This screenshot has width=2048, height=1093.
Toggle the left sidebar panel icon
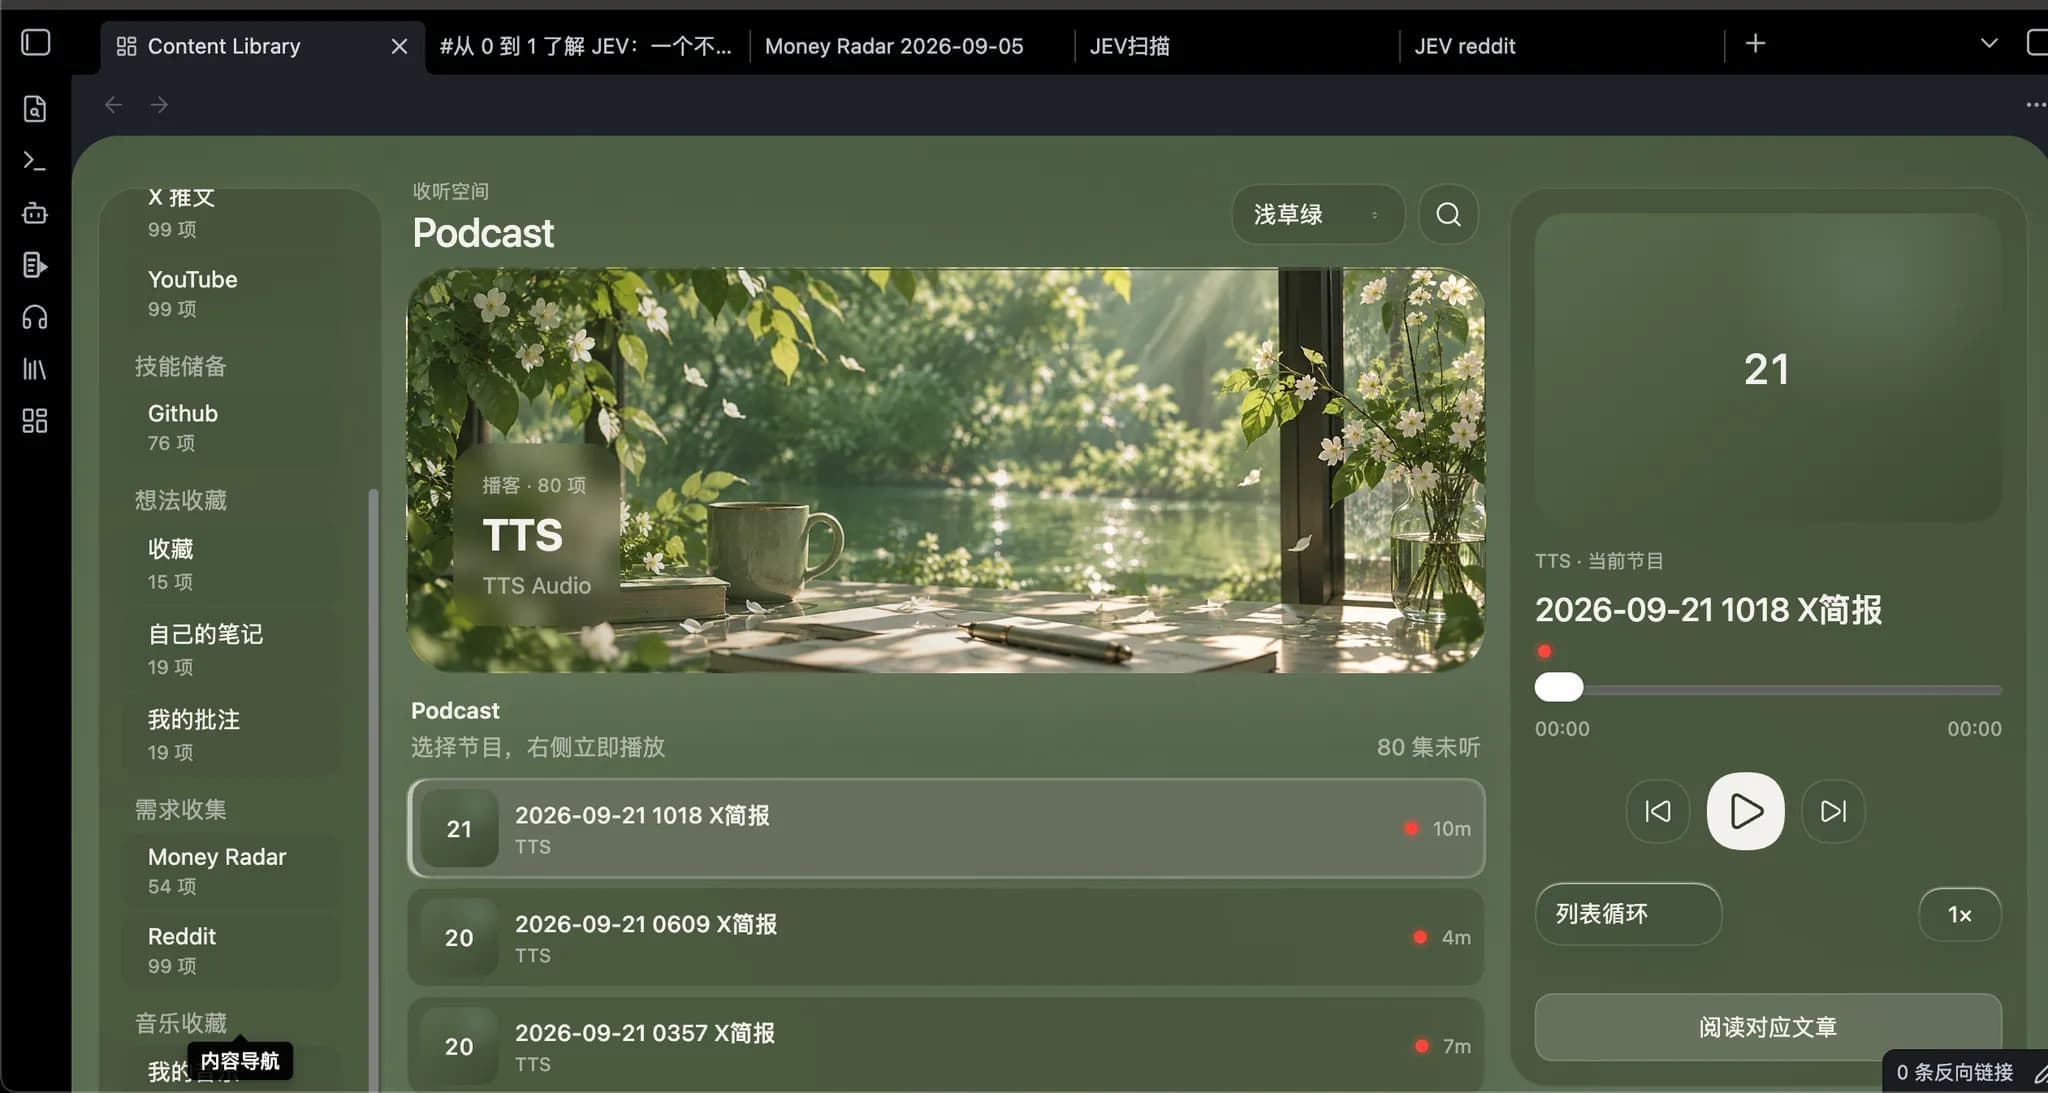36,43
